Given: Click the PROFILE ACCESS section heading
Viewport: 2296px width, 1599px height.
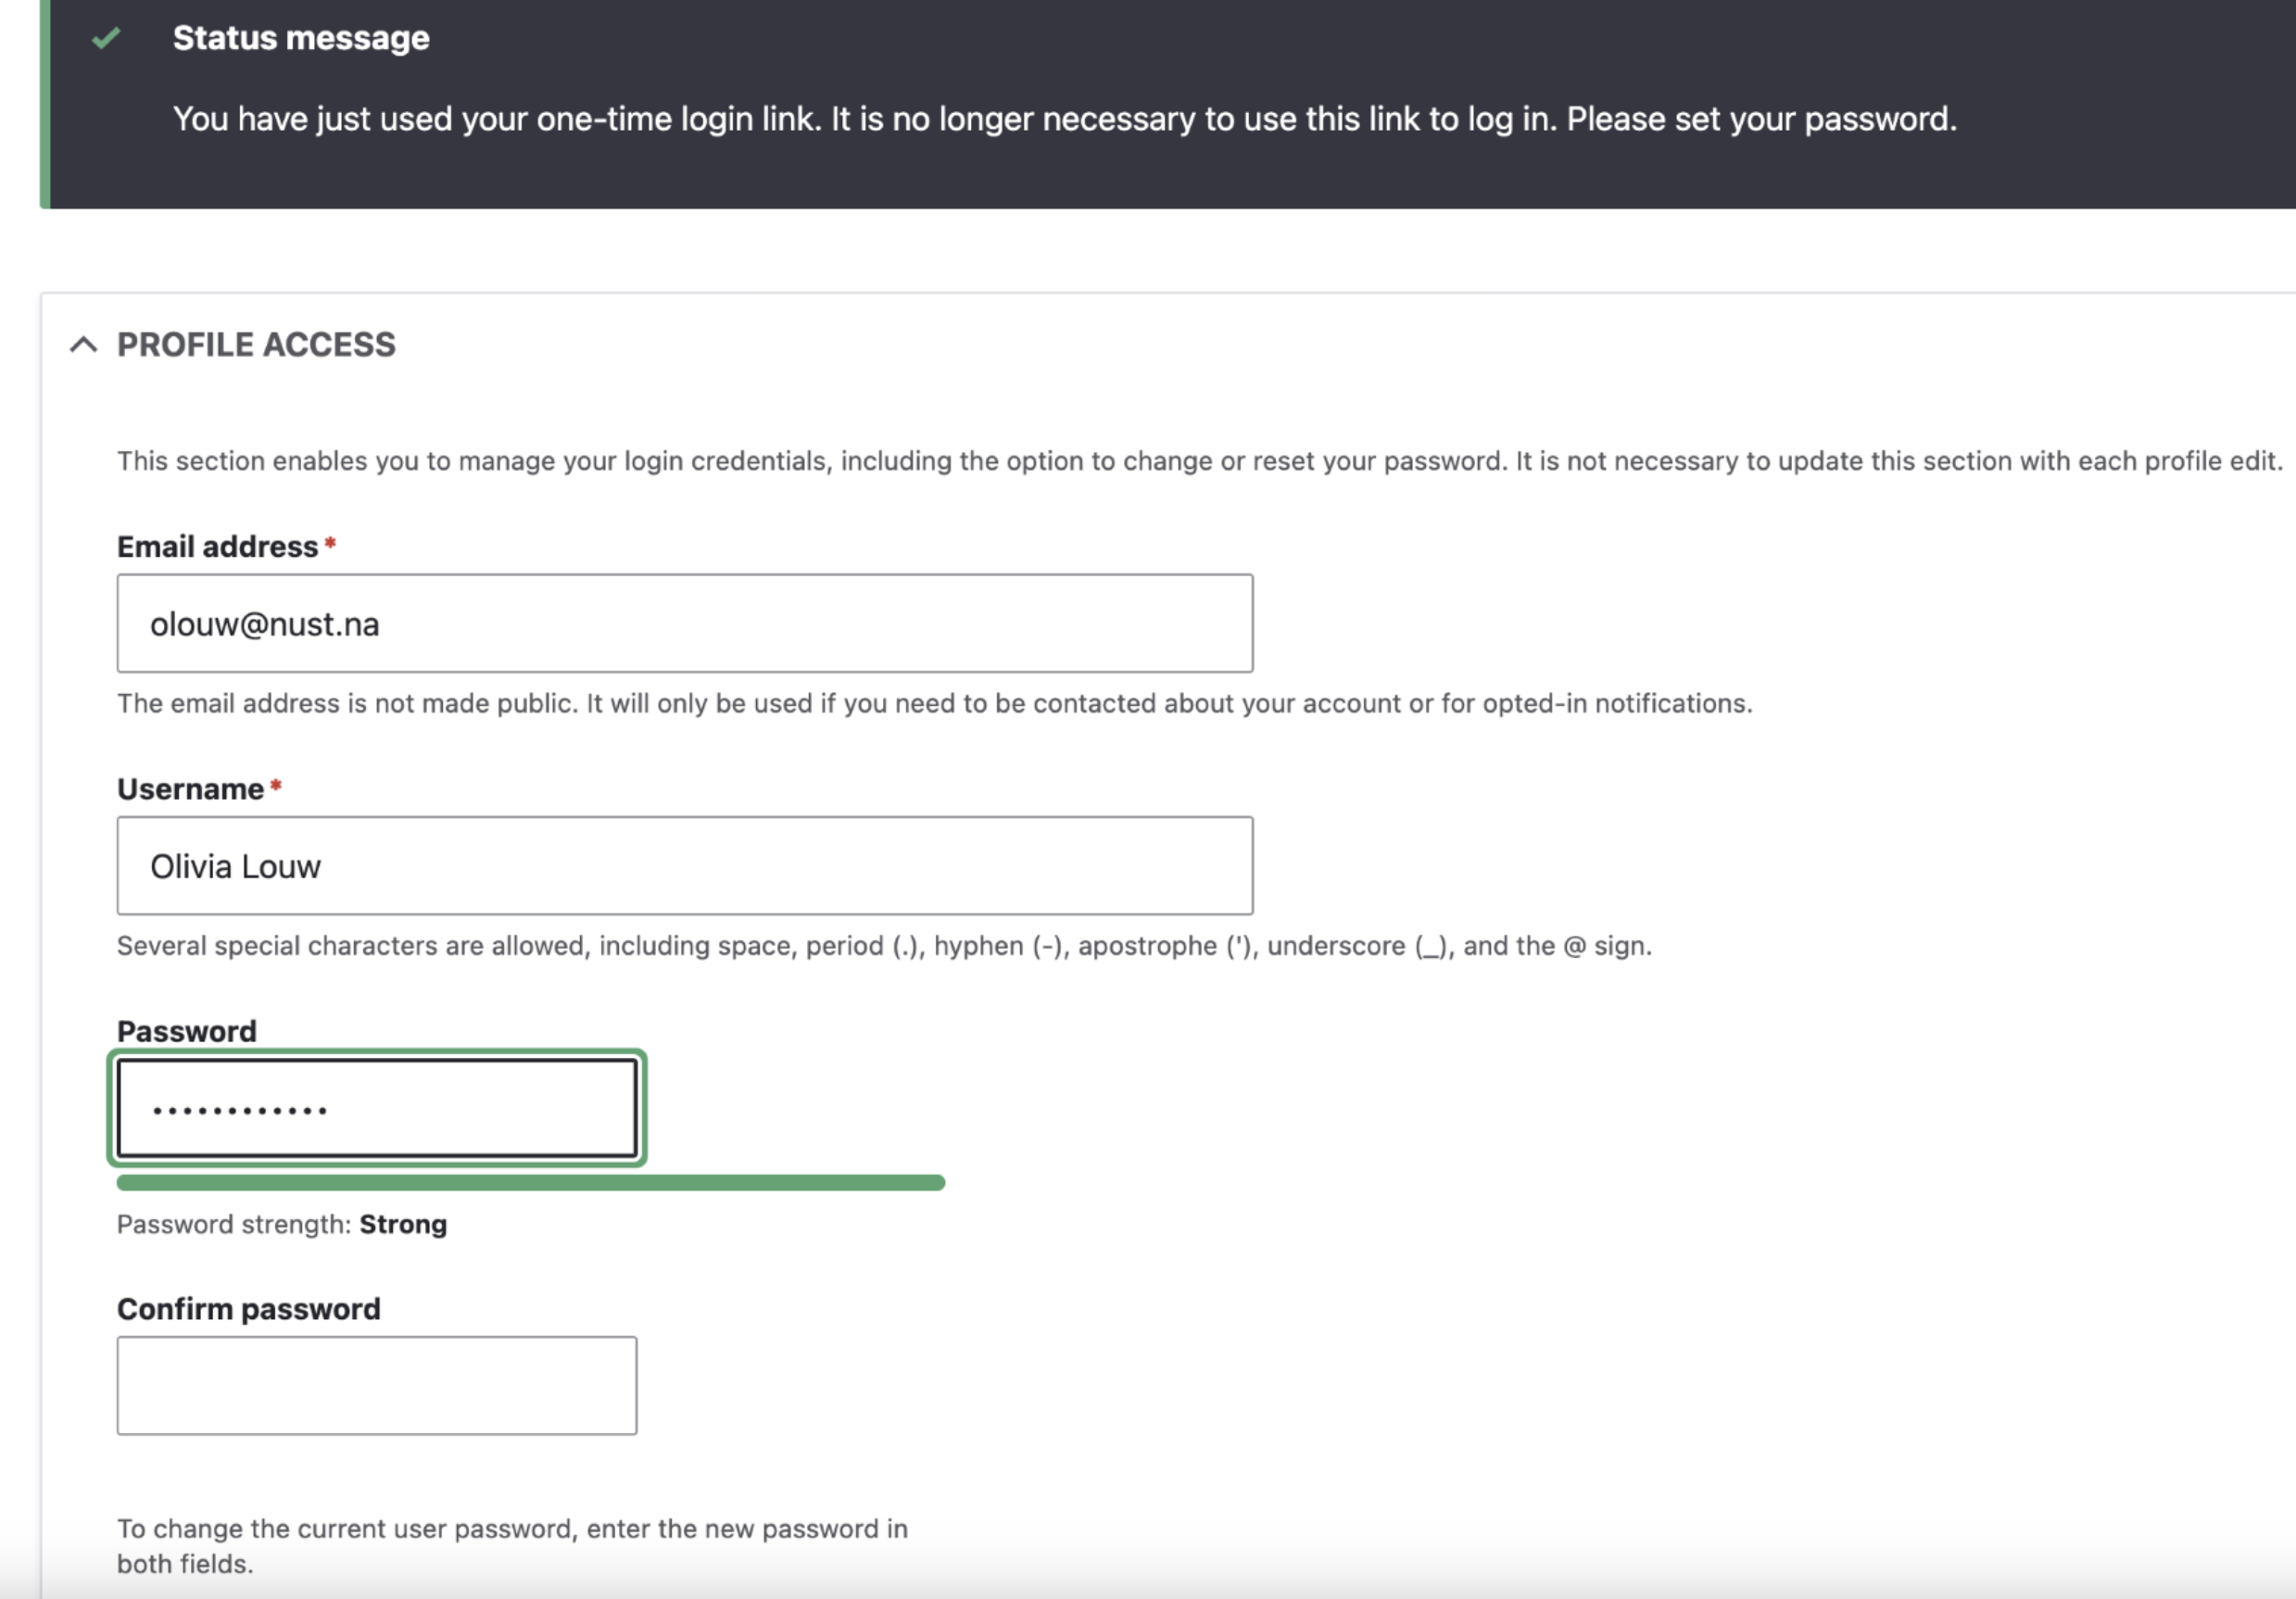Looking at the screenshot, I should pyautogui.click(x=256, y=345).
